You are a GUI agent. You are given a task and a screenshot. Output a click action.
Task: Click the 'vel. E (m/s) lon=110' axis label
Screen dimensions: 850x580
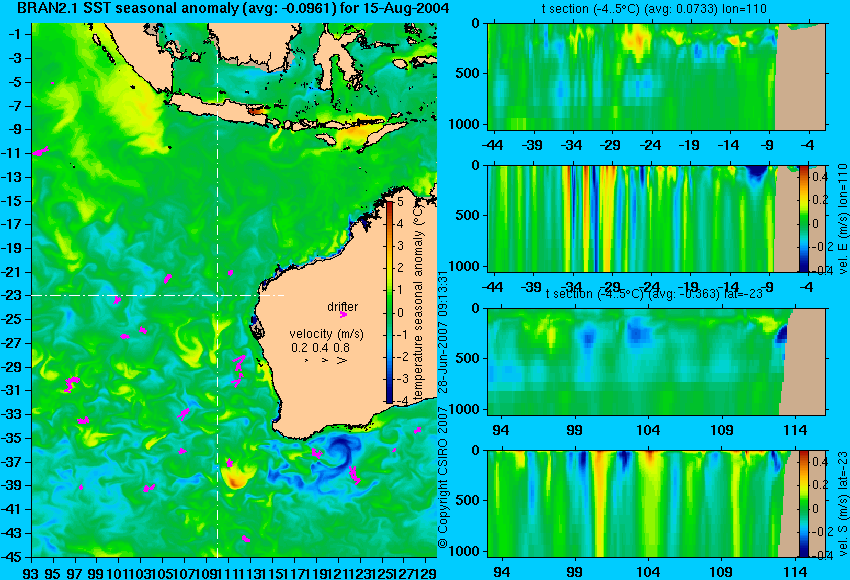842,218
